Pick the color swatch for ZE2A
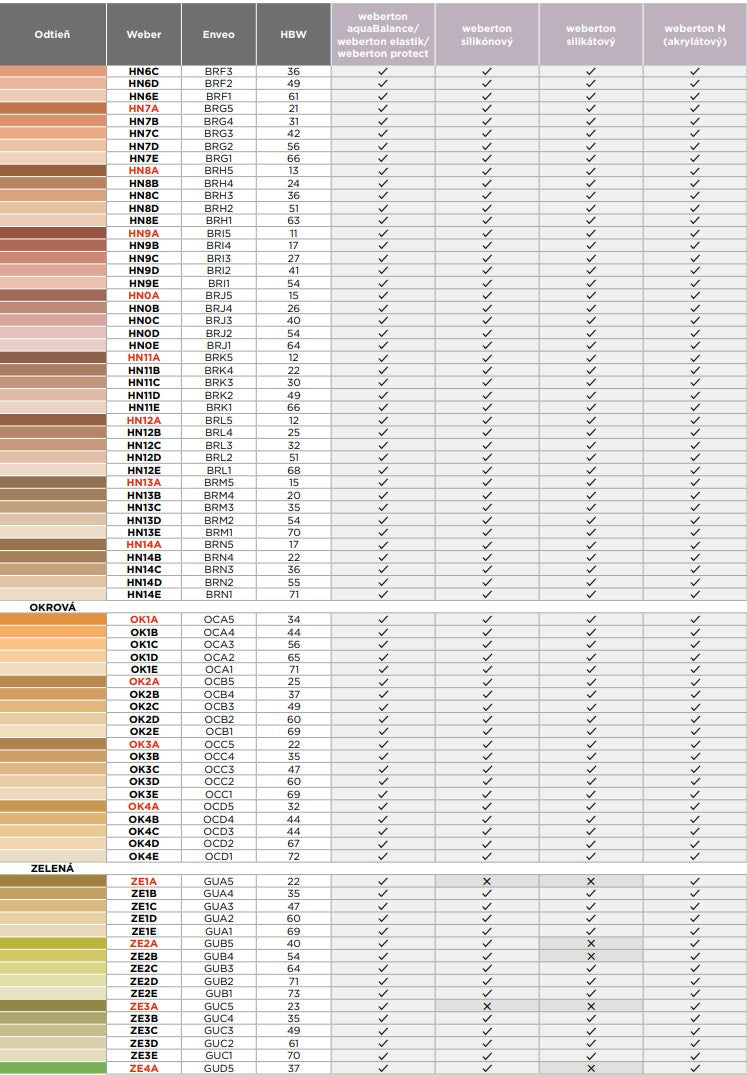The height and width of the screenshot is (1075, 747). (x=53, y=943)
